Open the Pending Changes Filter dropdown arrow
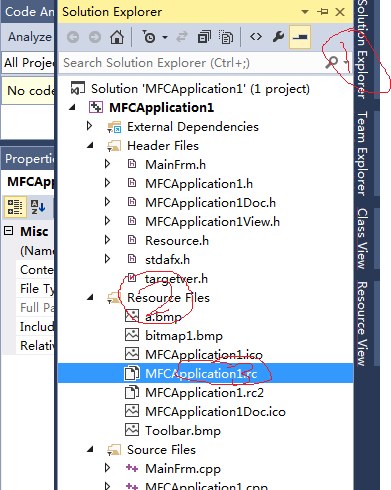Viewport: 391px width, 490px height. point(165,37)
